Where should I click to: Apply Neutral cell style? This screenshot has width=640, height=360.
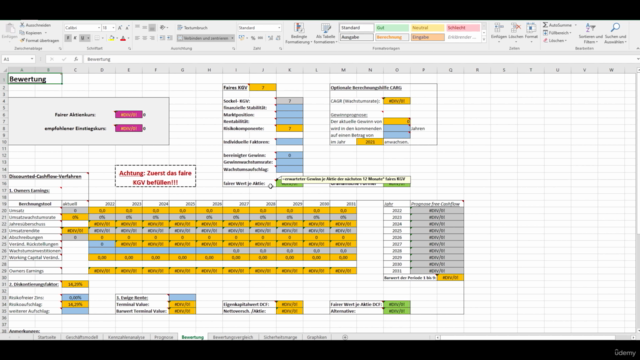(427, 28)
